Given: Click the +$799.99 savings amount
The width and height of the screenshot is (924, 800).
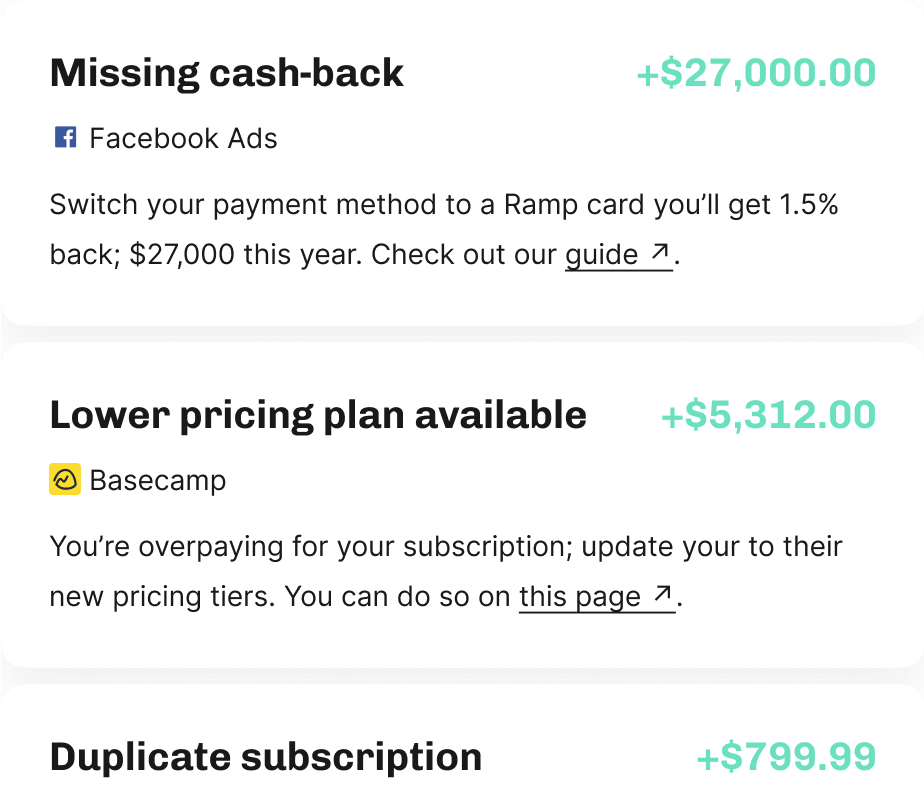Looking at the screenshot, I should [786, 757].
